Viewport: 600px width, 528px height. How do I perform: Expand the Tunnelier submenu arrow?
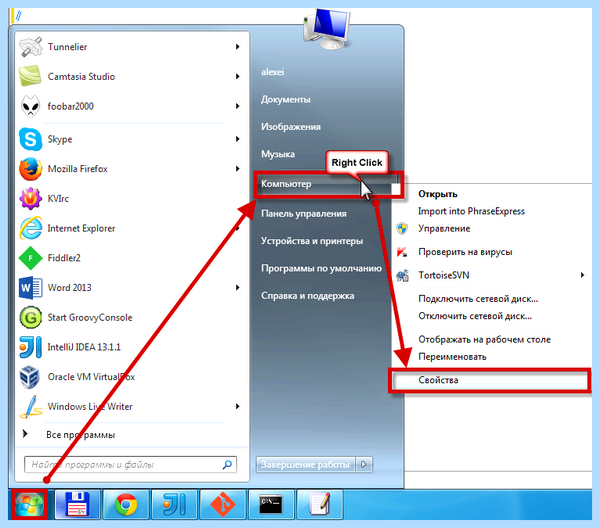pyautogui.click(x=238, y=47)
